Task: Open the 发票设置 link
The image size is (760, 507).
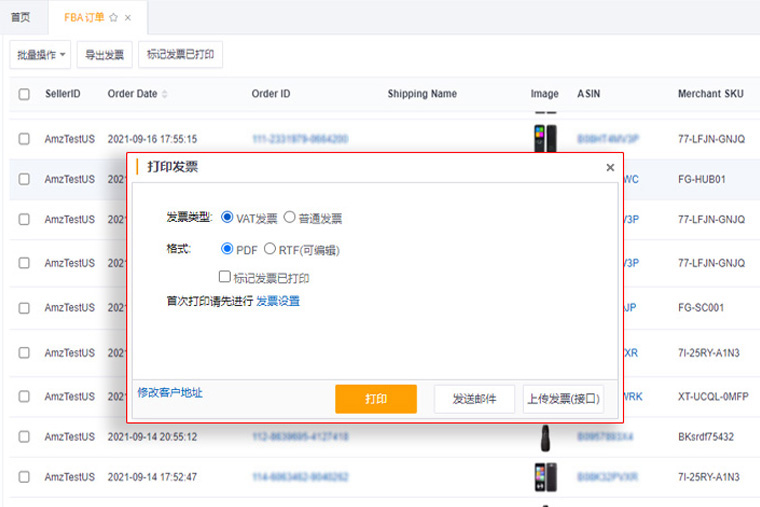Action: tap(278, 301)
